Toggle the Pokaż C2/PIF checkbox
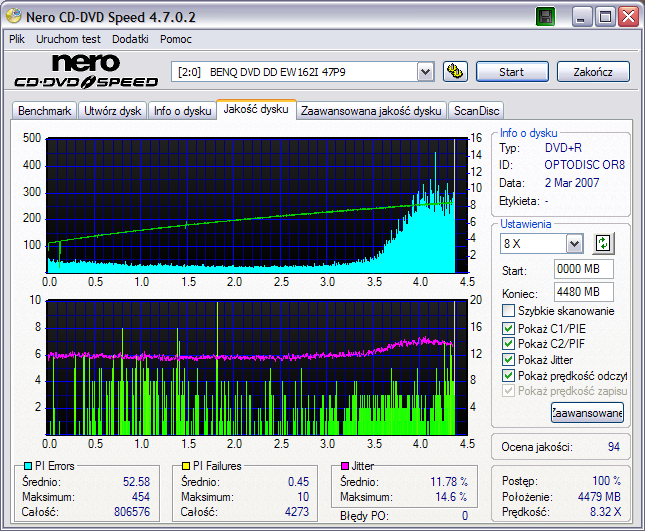This screenshot has width=645, height=531. 508,343
